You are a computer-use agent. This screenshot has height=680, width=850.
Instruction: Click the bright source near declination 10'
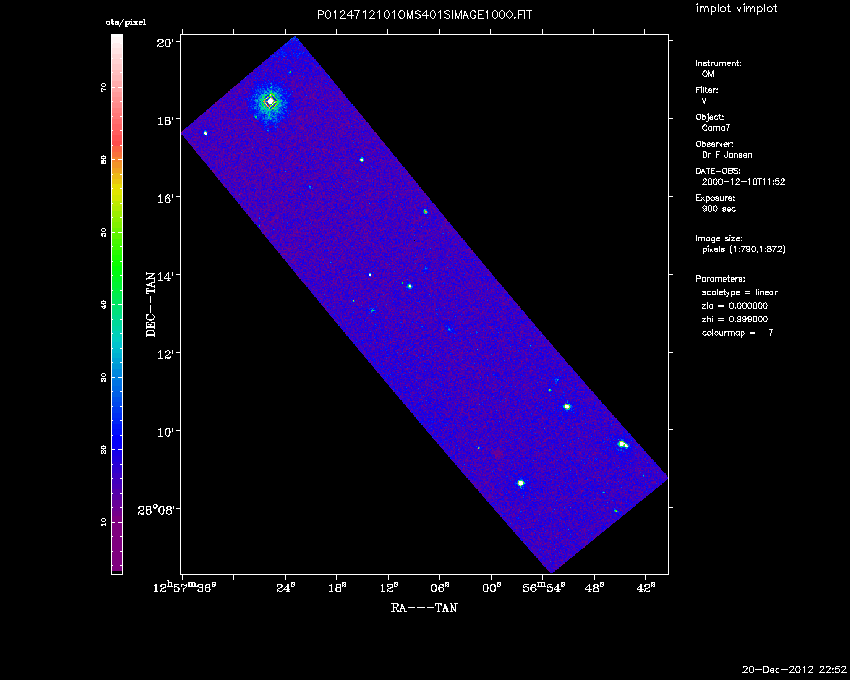pyautogui.click(x=567, y=407)
